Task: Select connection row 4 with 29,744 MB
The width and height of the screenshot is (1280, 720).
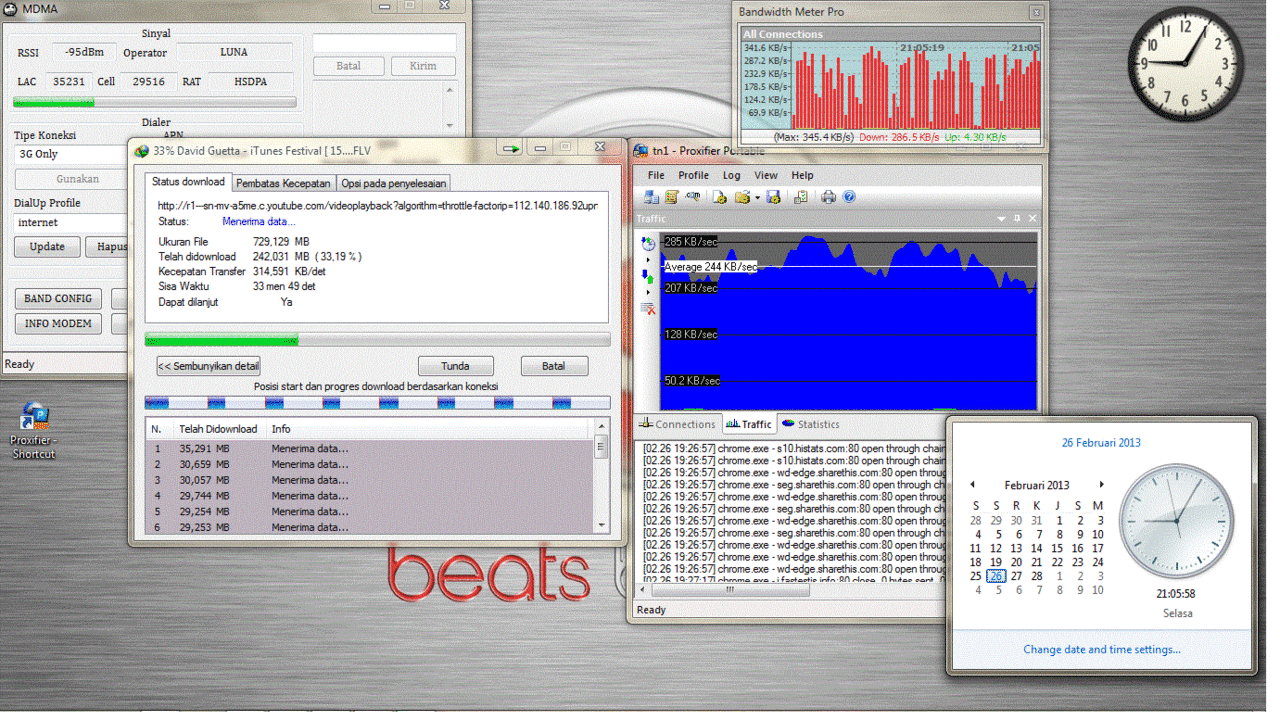Action: [x=370, y=495]
